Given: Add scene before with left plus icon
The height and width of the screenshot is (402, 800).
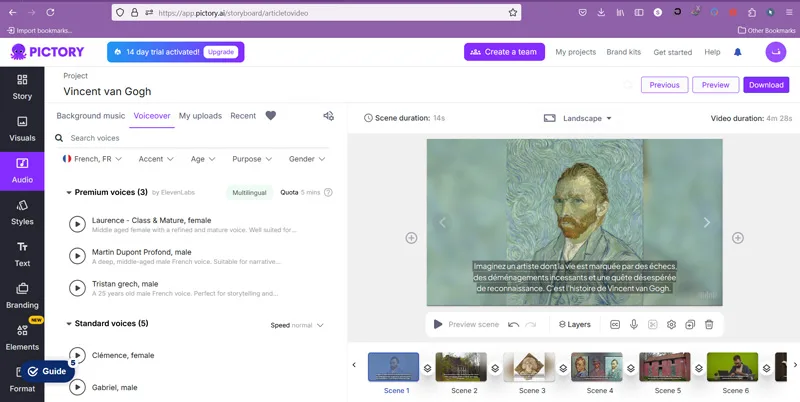Looking at the screenshot, I should [411, 238].
